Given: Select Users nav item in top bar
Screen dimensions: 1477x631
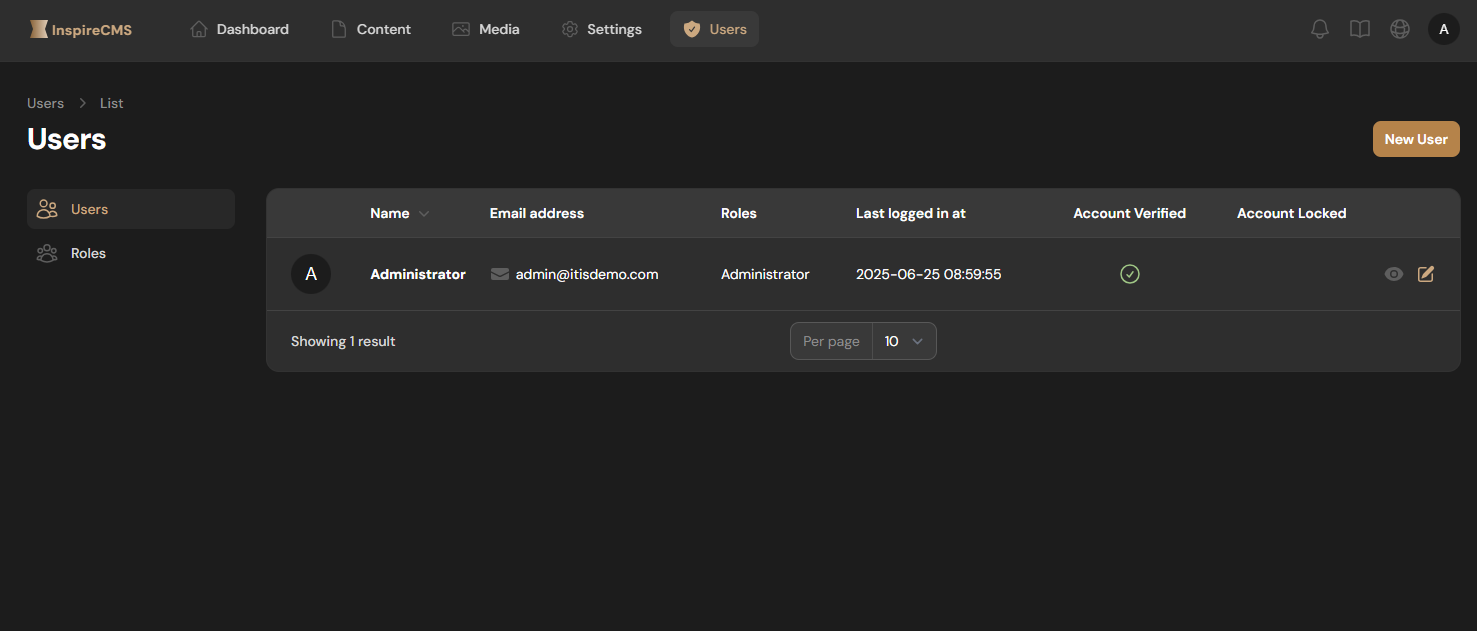Looking at the screenshot, I should (714, 29).
